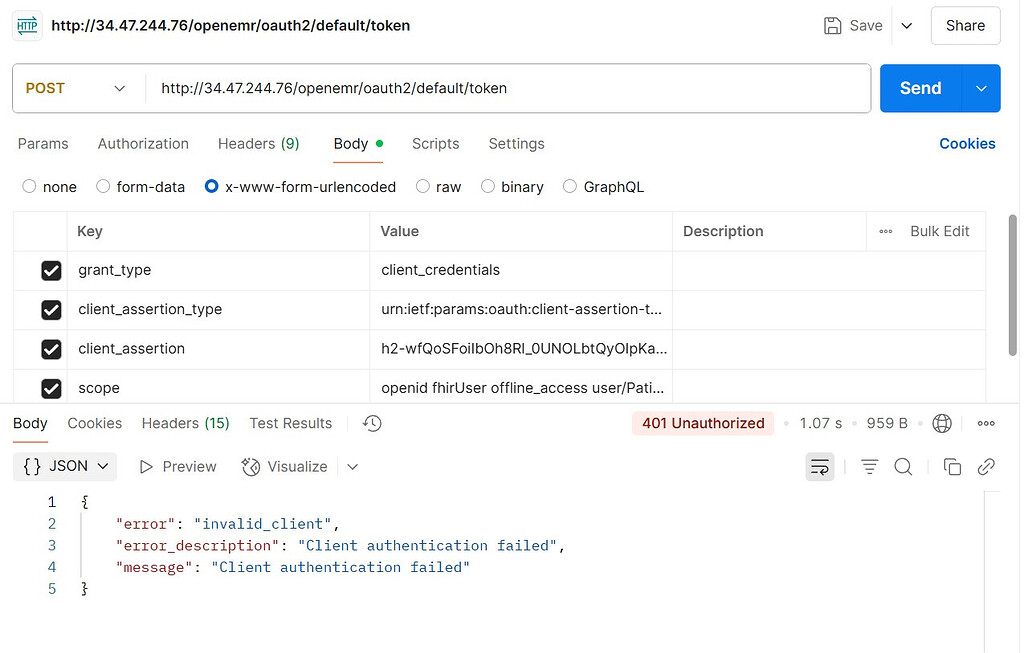The height and width of the screenshot is (653, 1024).
Task: Open the Cookies manager
Action: click(966, 144)
